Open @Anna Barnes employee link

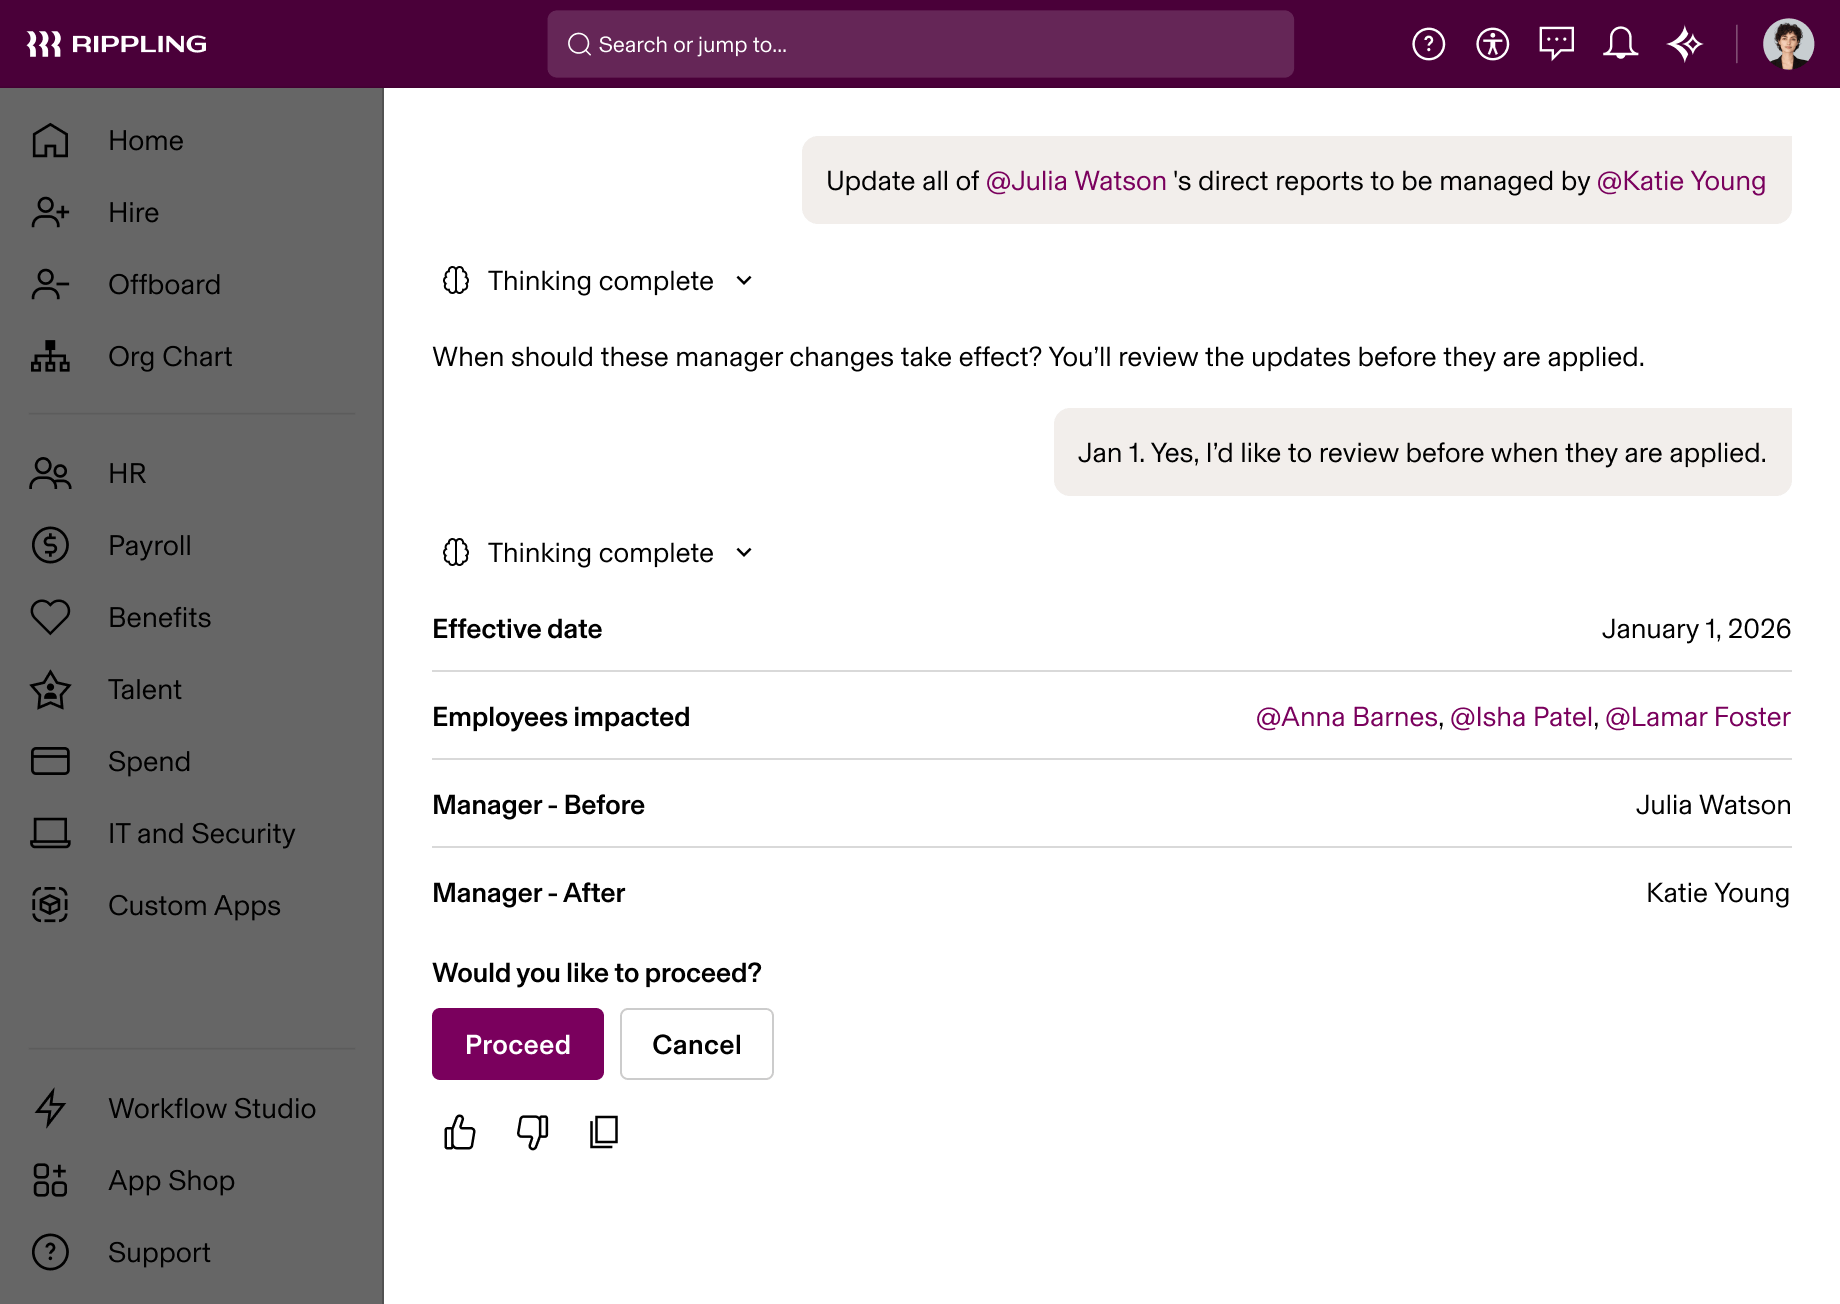click(1346, 717)
